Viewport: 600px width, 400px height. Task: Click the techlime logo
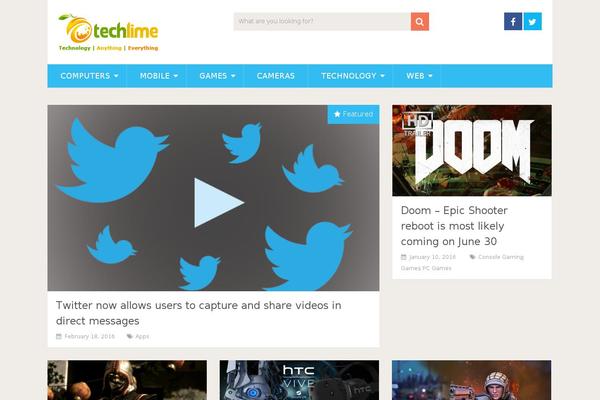pyautogui.click(x=108, y=33)
